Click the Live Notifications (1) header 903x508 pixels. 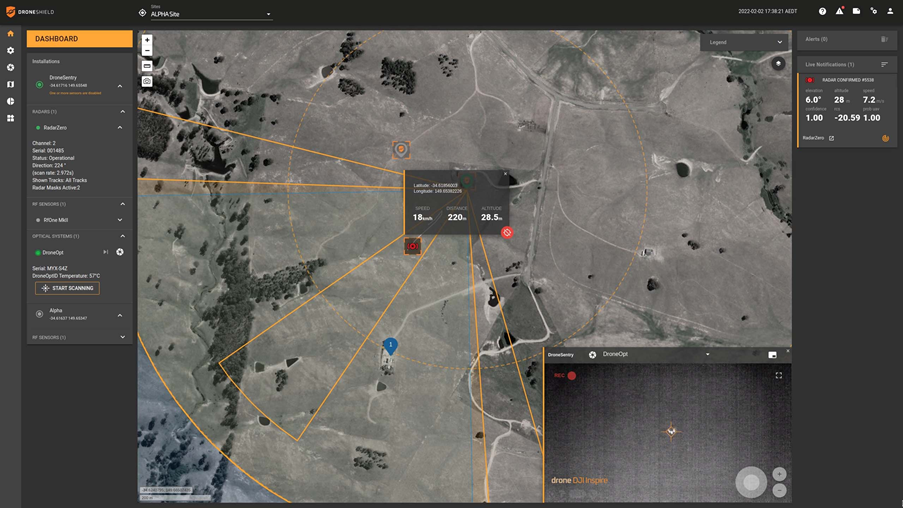click(847, 65)
